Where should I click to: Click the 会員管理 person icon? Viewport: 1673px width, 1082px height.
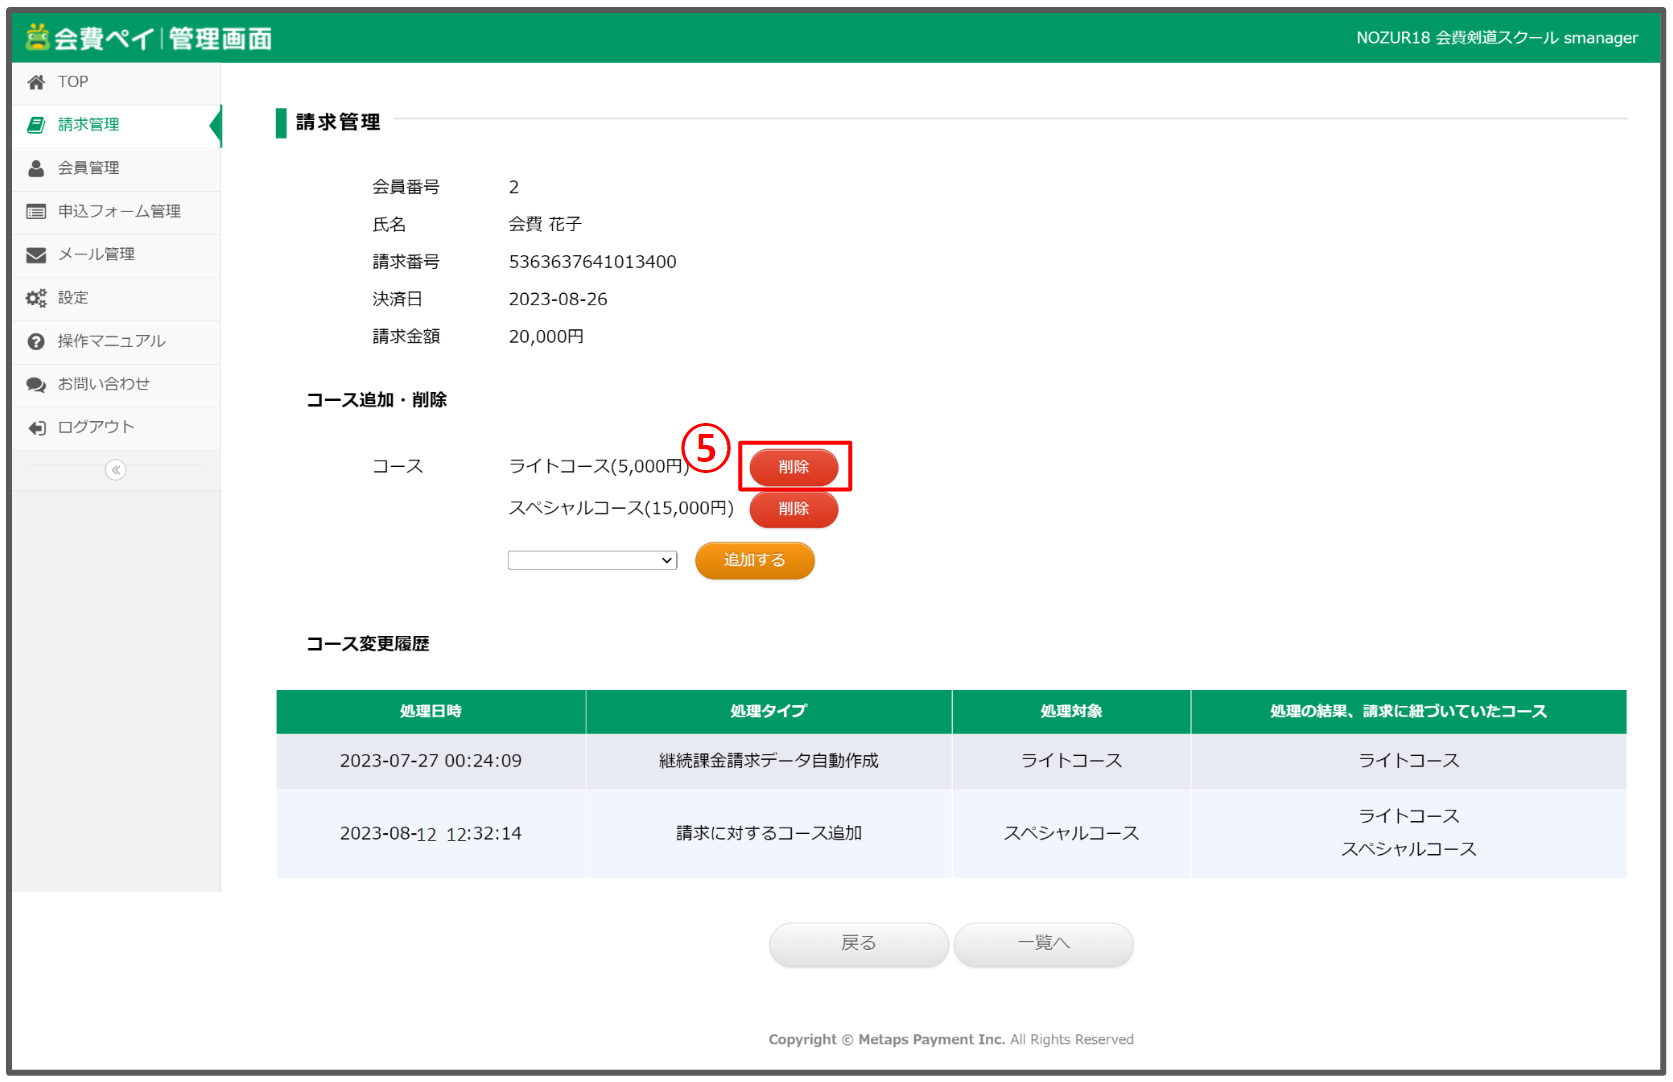(x=36, y=168)
